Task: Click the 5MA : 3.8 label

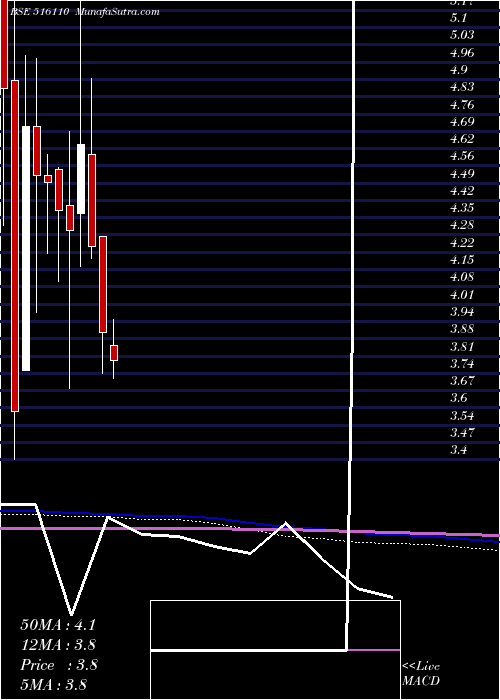Action: [x=54, y=684]
